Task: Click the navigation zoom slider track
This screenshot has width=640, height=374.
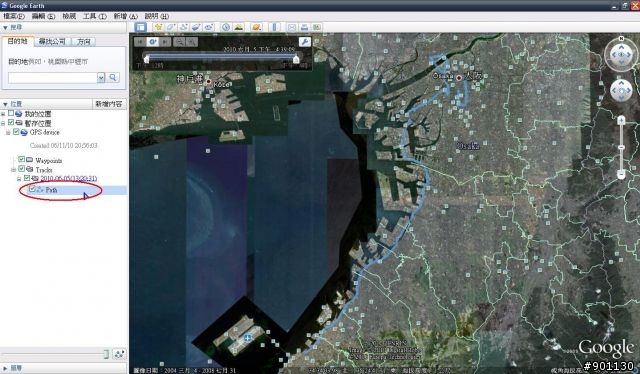Action: 621,147
